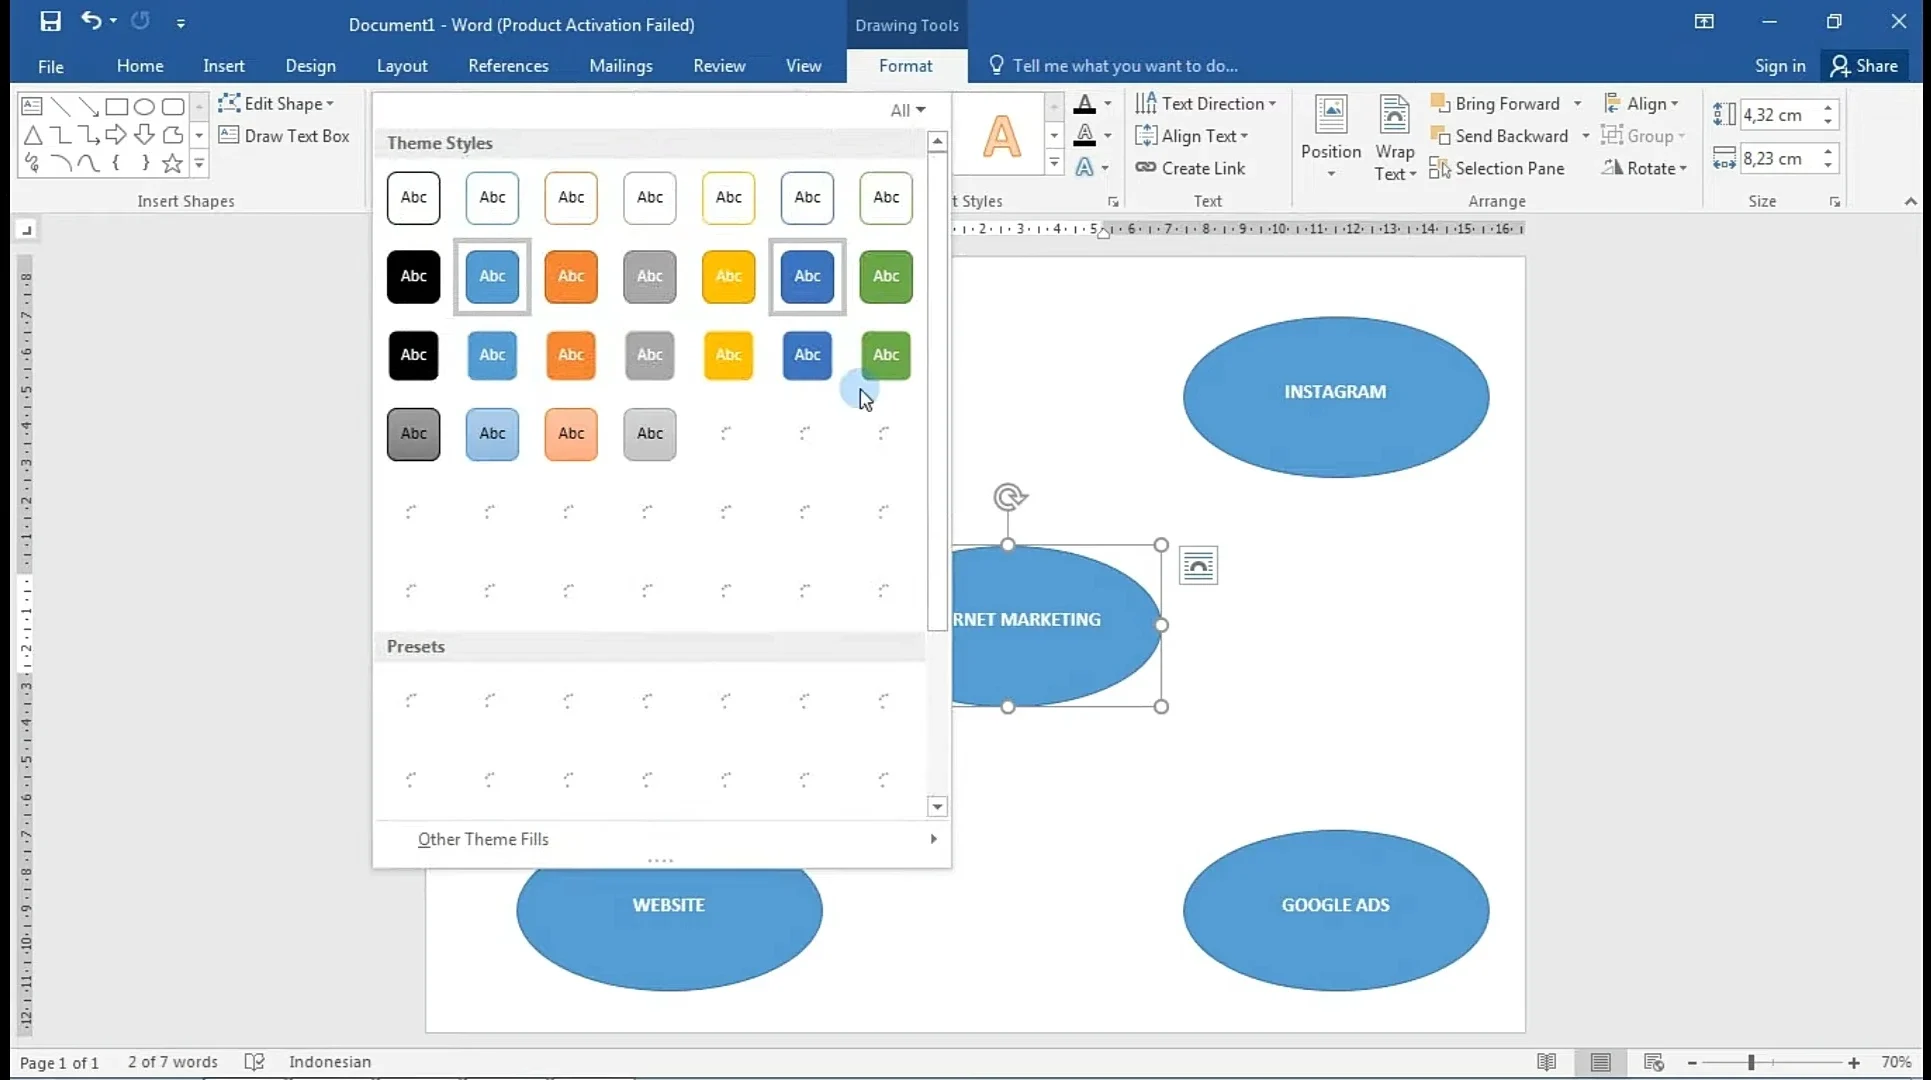Open the Size dialog launcher
The height and width of the screenshot is (1080, 1931).
(1835, 202)
